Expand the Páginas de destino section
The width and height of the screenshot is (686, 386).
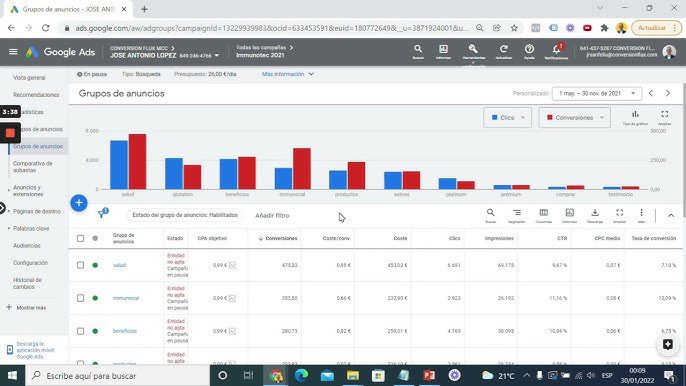(x=36, y=211)
